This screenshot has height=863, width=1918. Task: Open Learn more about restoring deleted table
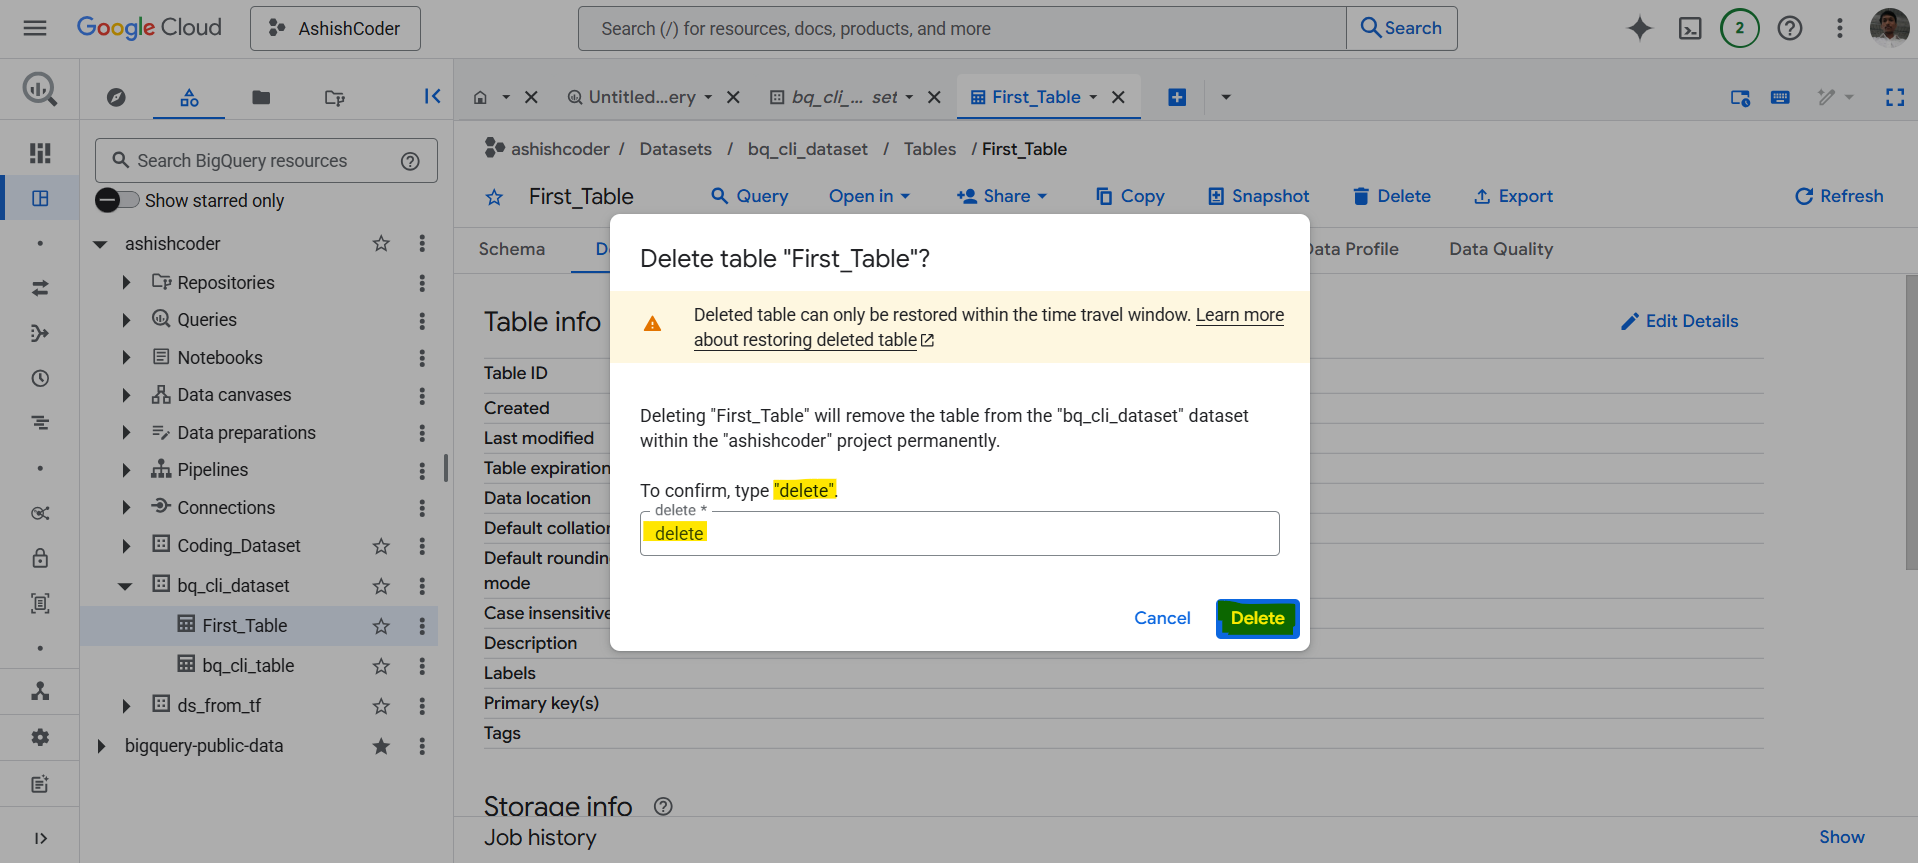988,327
